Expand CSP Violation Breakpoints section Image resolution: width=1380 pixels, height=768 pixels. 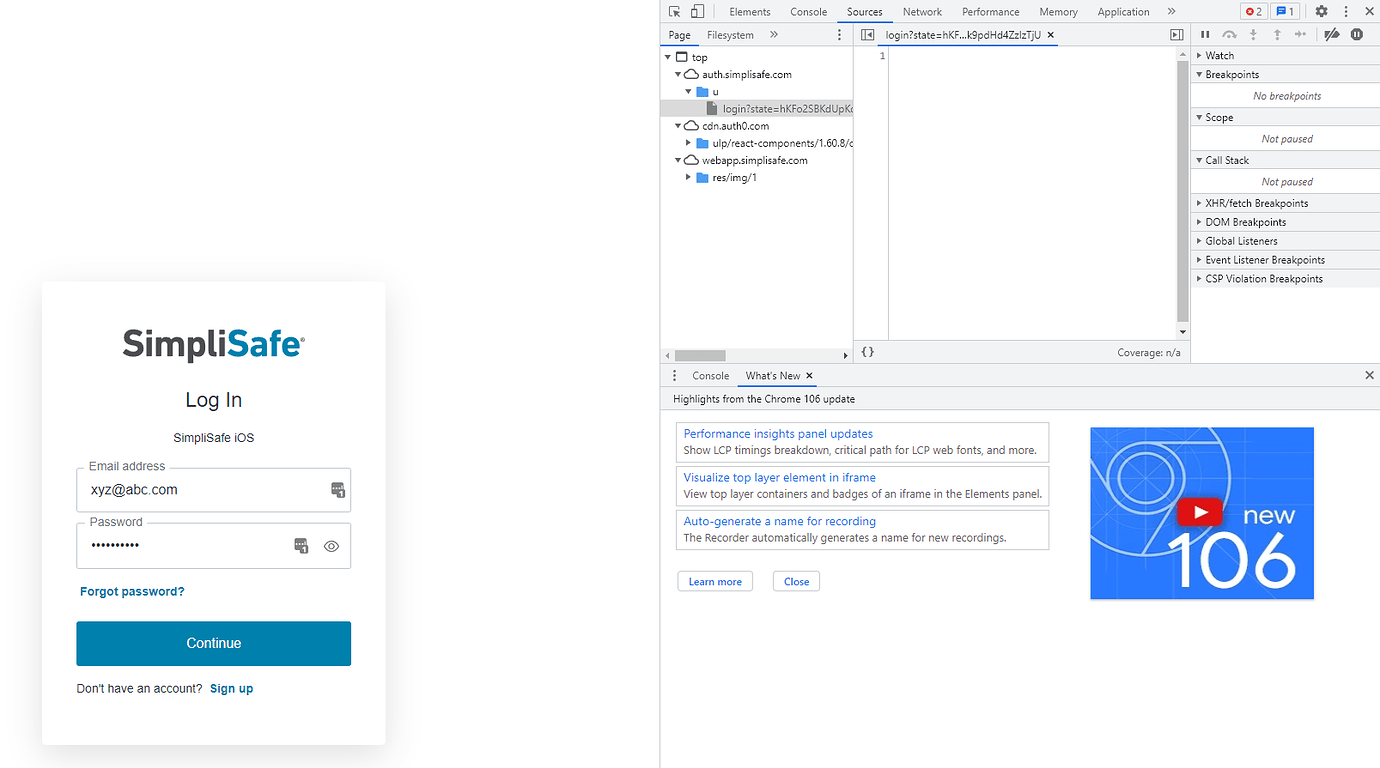click(1285, 279)
